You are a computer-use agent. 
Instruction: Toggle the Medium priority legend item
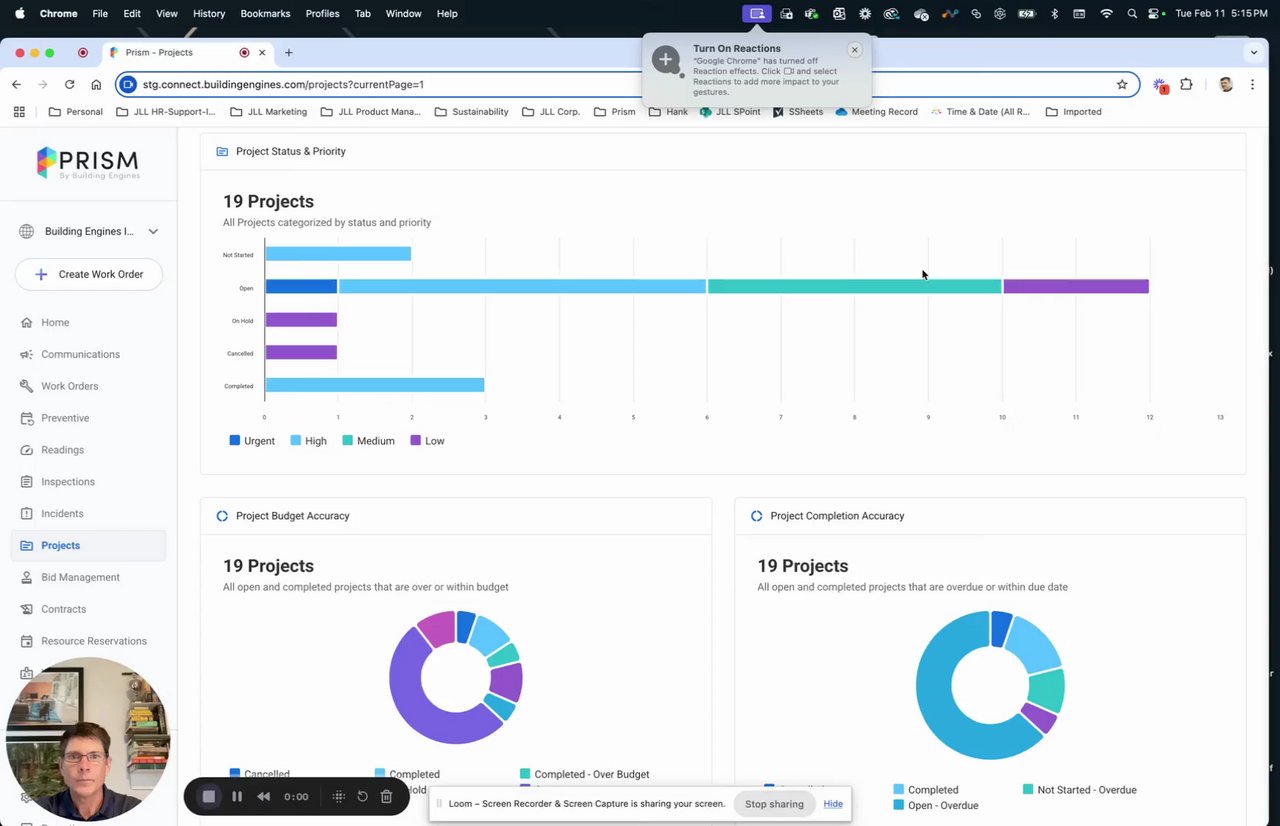tap(368, 441)
